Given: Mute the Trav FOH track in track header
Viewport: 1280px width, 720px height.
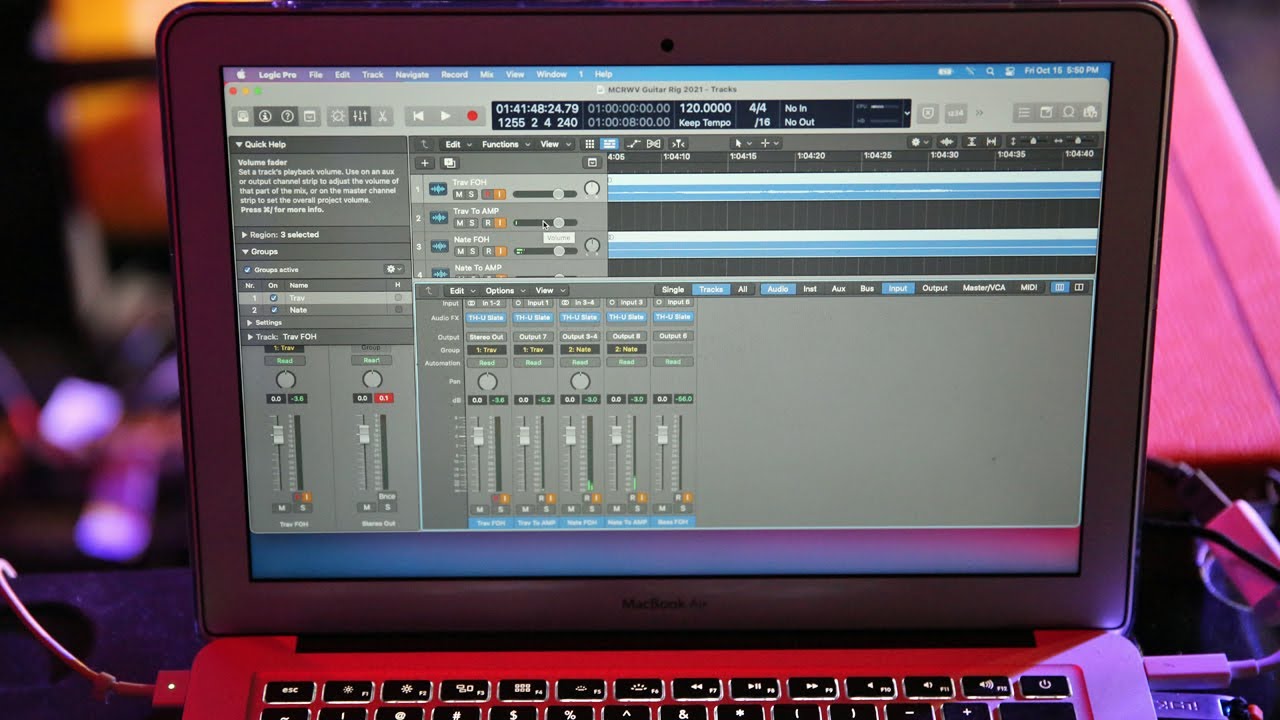Looking at the screenshot, I should click(x=459, y=194).
